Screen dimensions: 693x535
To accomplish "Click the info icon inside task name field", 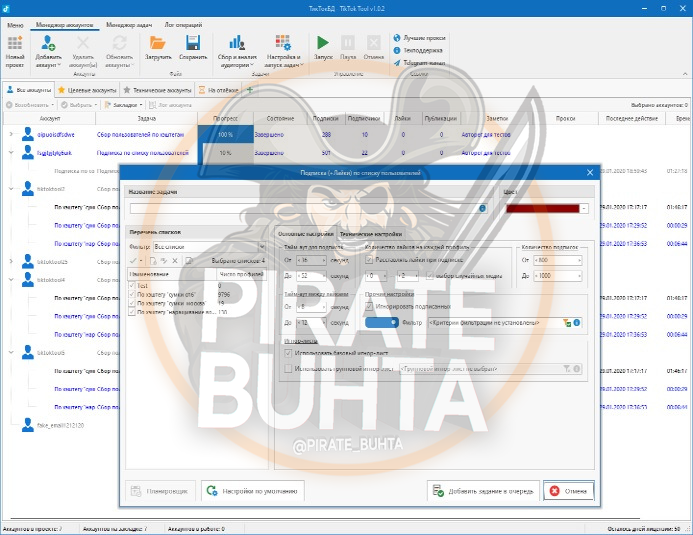I will pyautogui.click(x=482, y=208).
